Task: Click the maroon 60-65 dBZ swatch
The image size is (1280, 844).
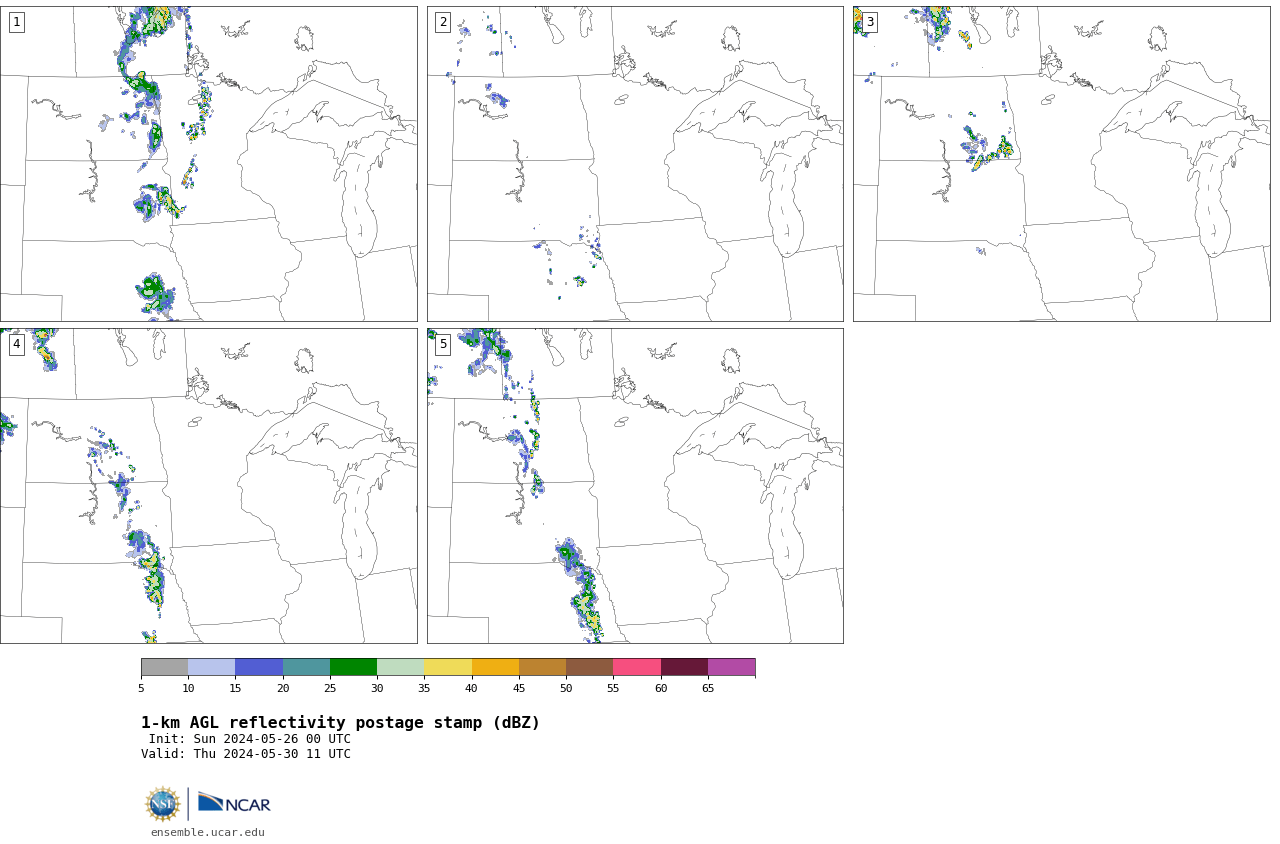Action: click(x=684, y=667)
